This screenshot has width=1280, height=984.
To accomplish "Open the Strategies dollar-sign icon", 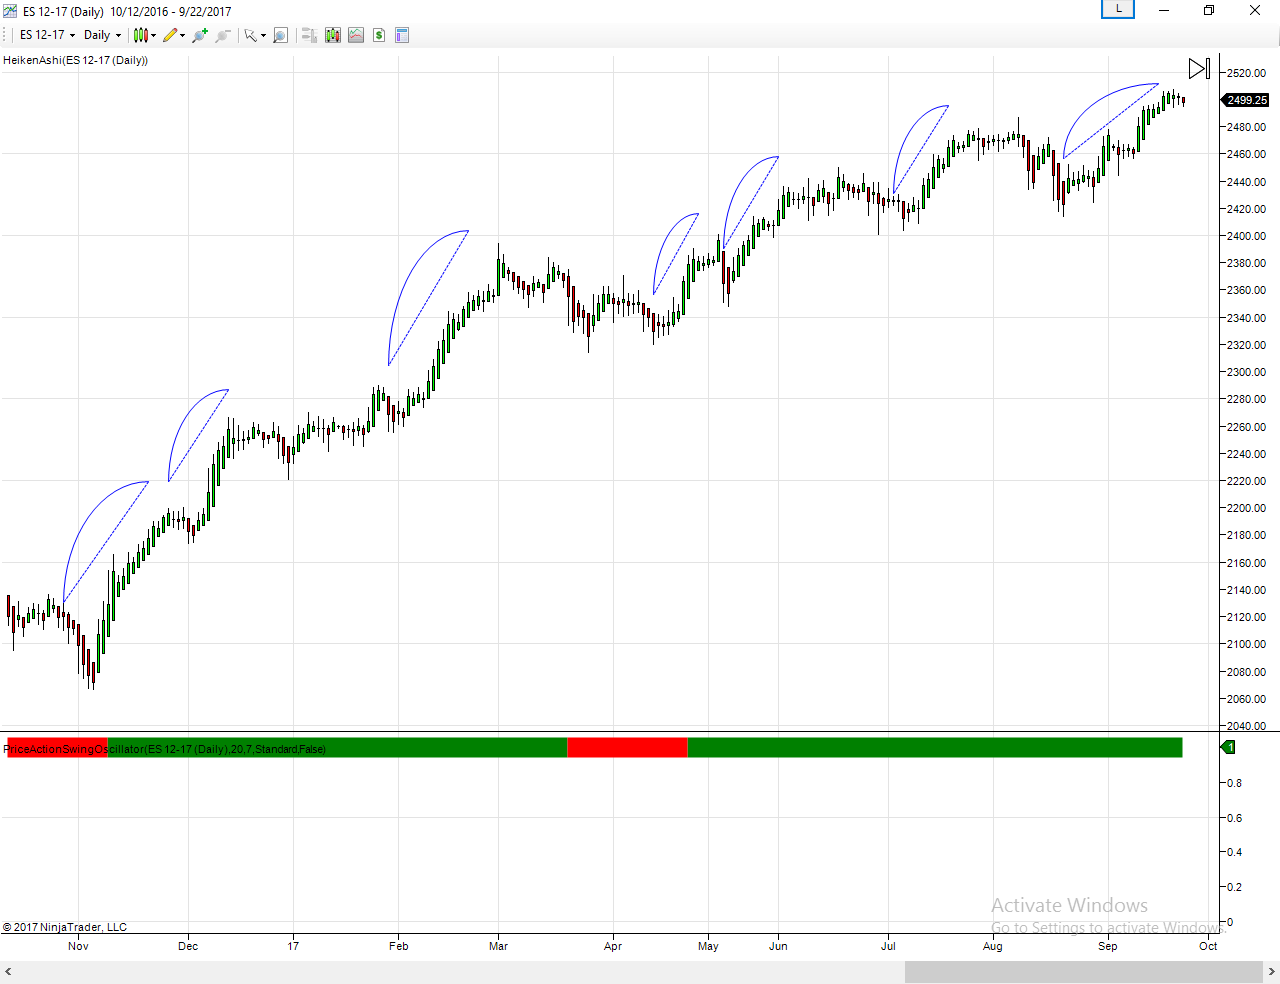I will point(379,35).
